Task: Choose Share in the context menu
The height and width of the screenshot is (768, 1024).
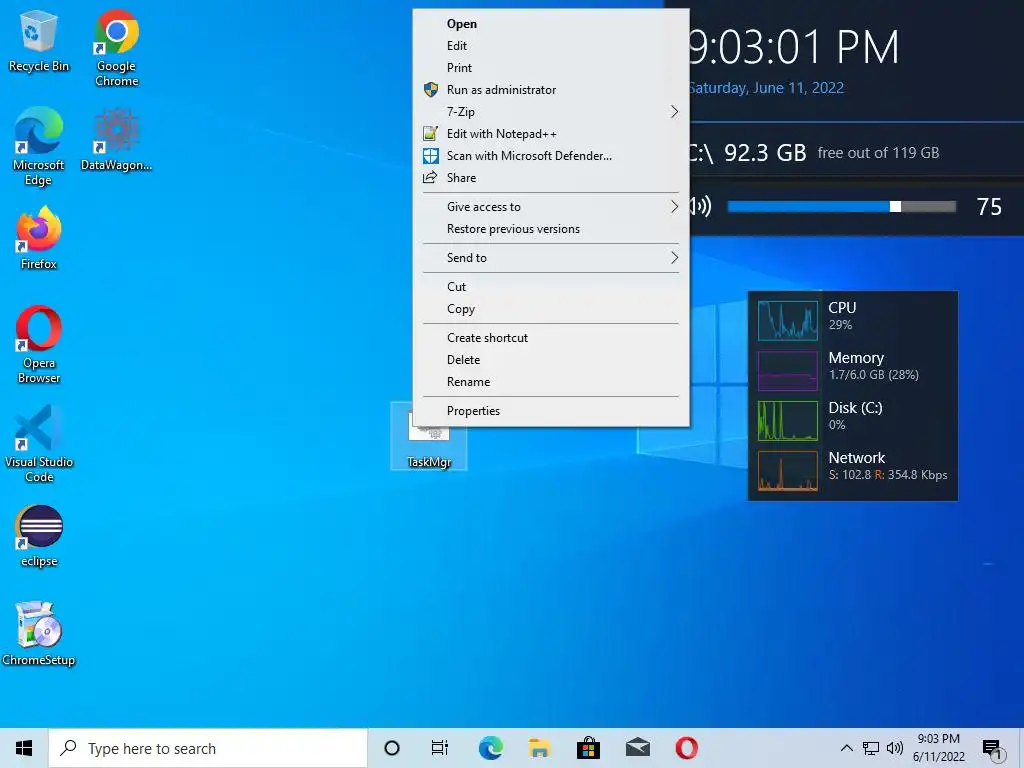Action: click(x=551, y=178)
